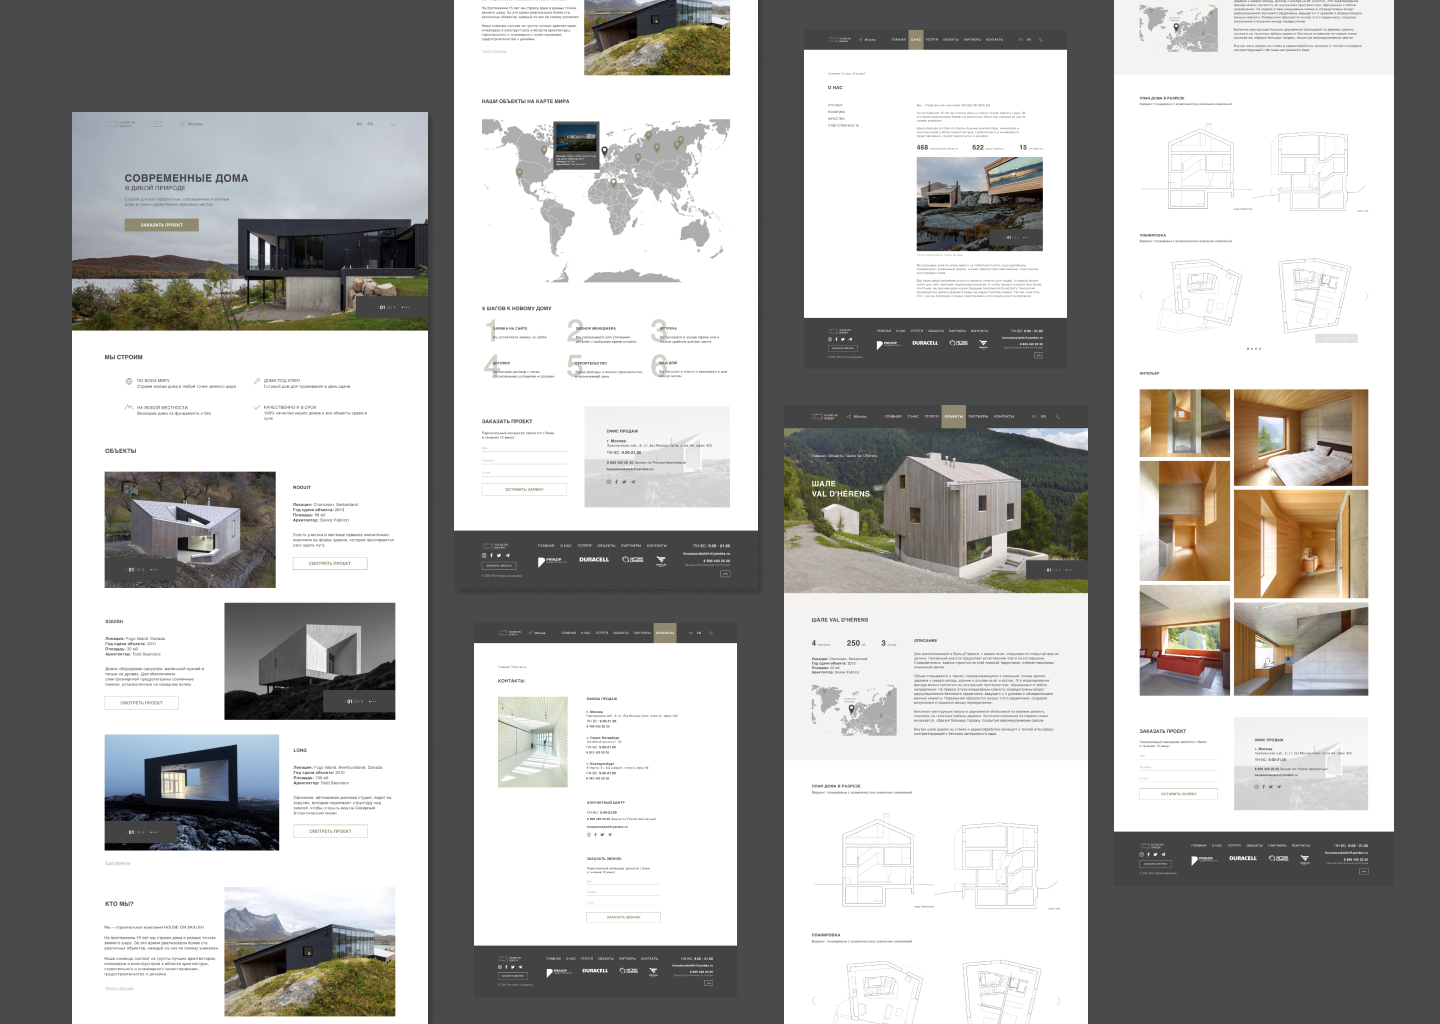Open Squish house photo on home page
This screenshot has width=1440, height=1024.
tap(310, 661)
